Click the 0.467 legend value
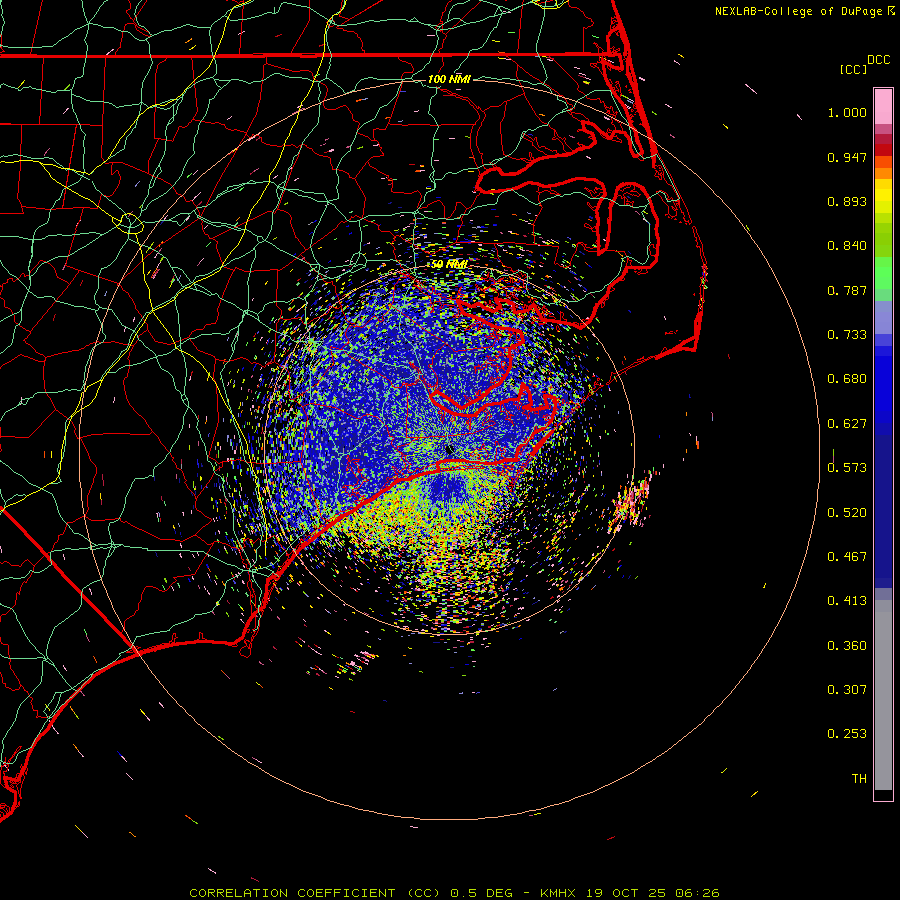Viewport: 900px width, 900px height. tap(847, 557)
